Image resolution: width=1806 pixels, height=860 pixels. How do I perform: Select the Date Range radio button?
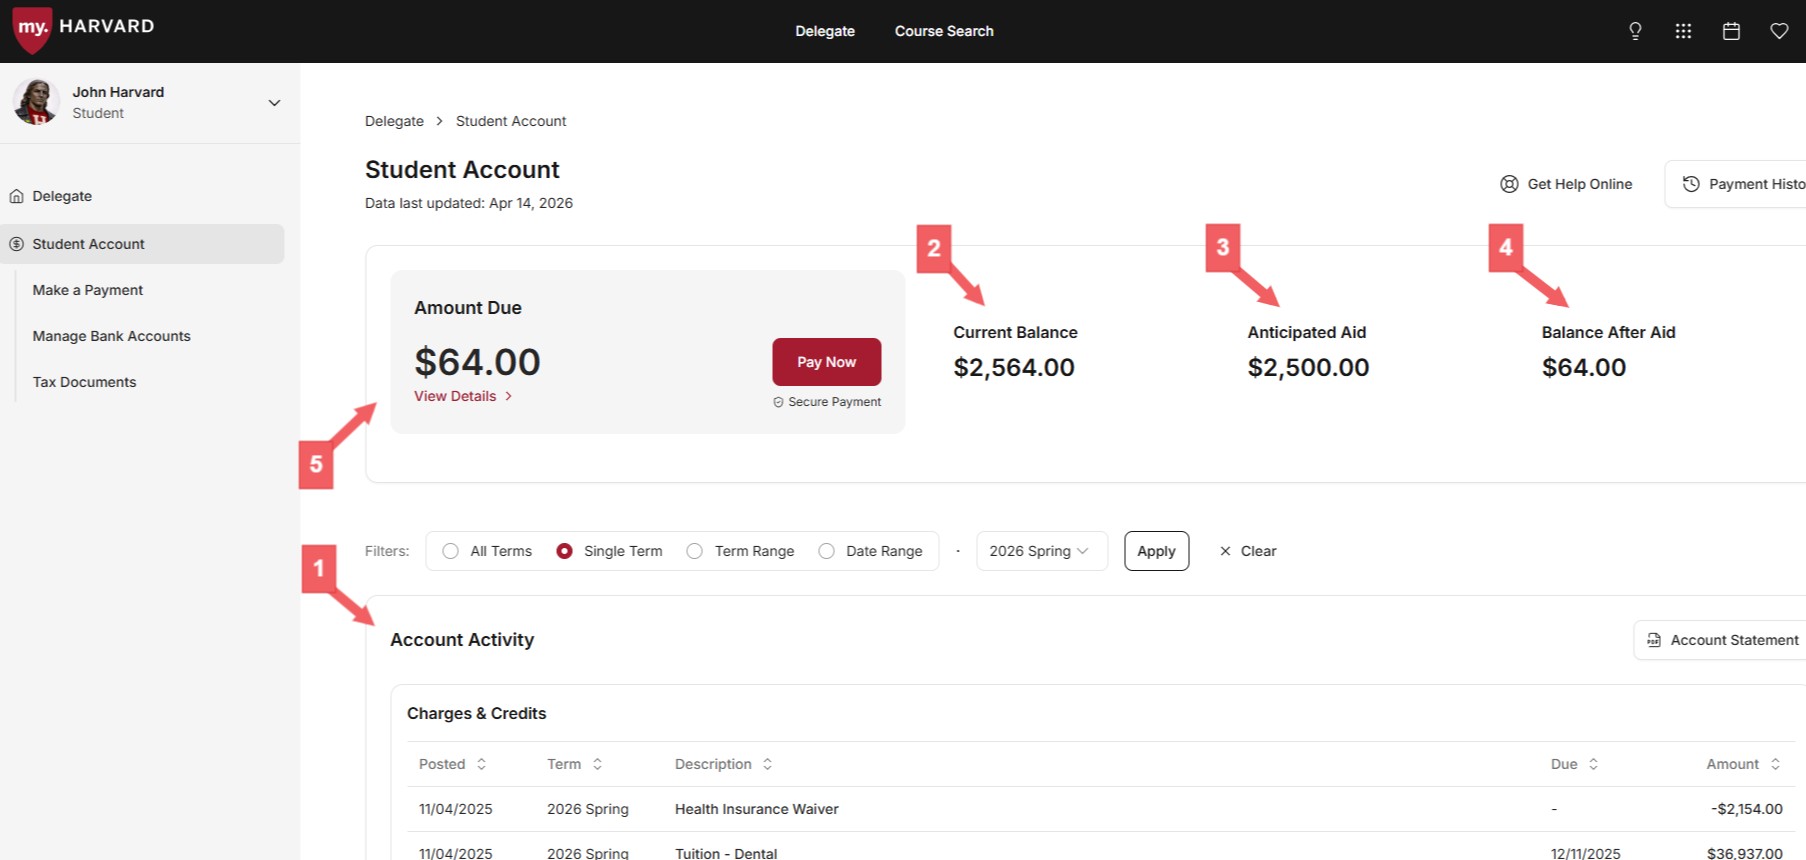coord(826,551)
